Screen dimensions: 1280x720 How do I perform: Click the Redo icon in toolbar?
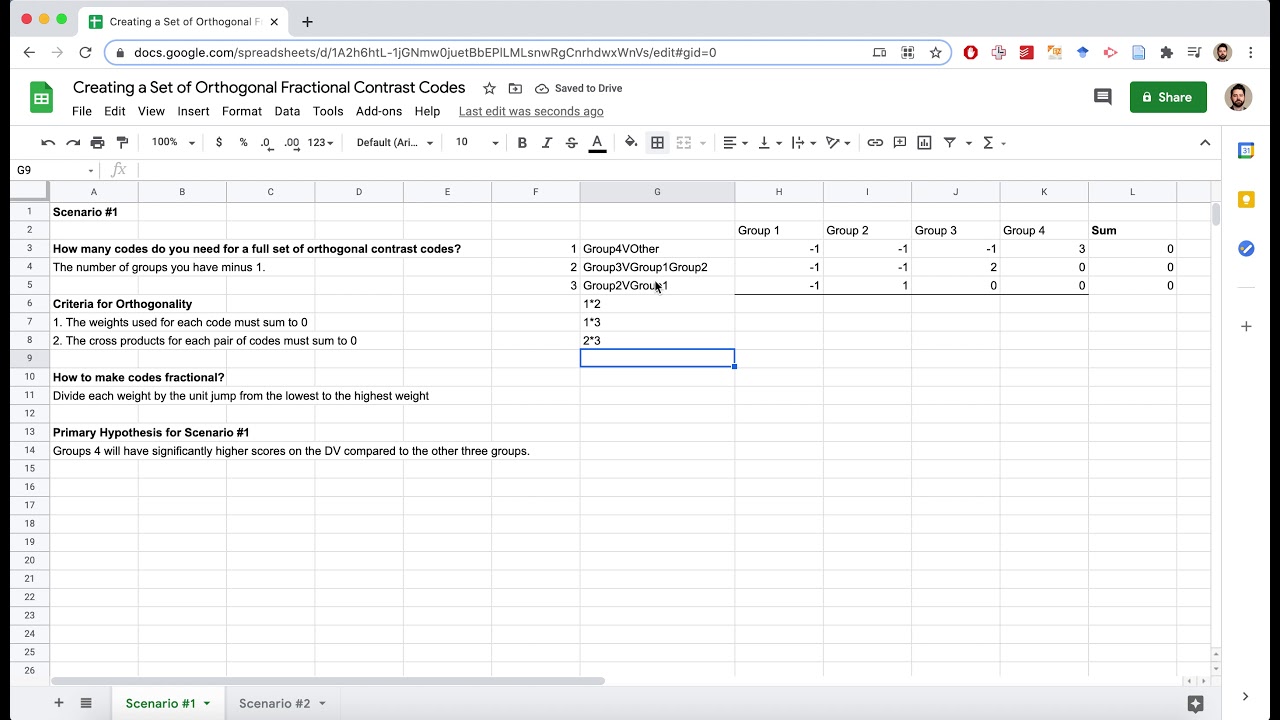[x=73, y=143]
